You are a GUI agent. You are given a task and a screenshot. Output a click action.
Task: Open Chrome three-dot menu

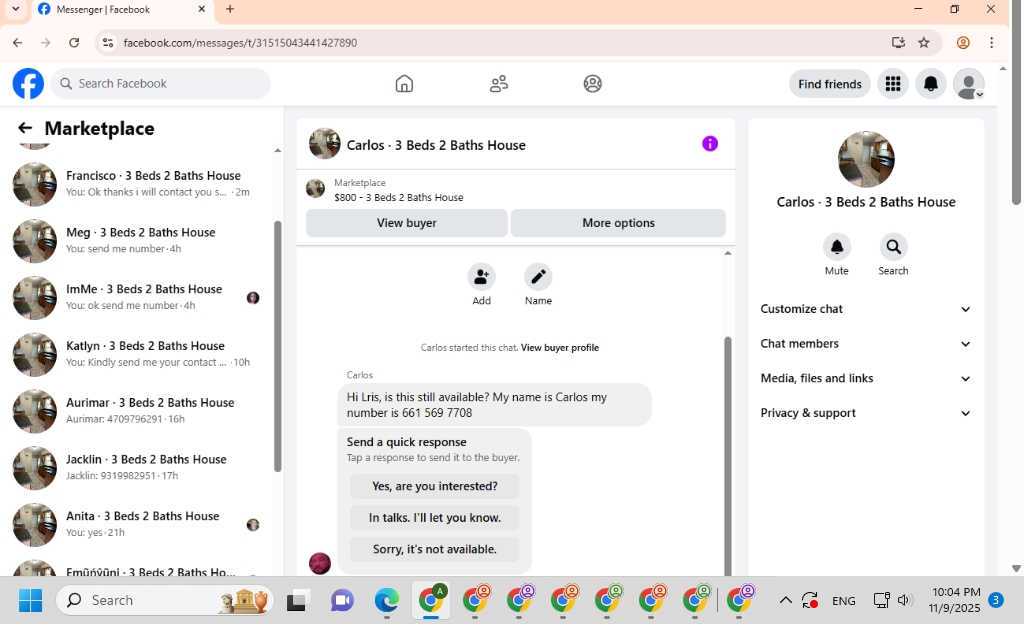[x=991, y=42]
